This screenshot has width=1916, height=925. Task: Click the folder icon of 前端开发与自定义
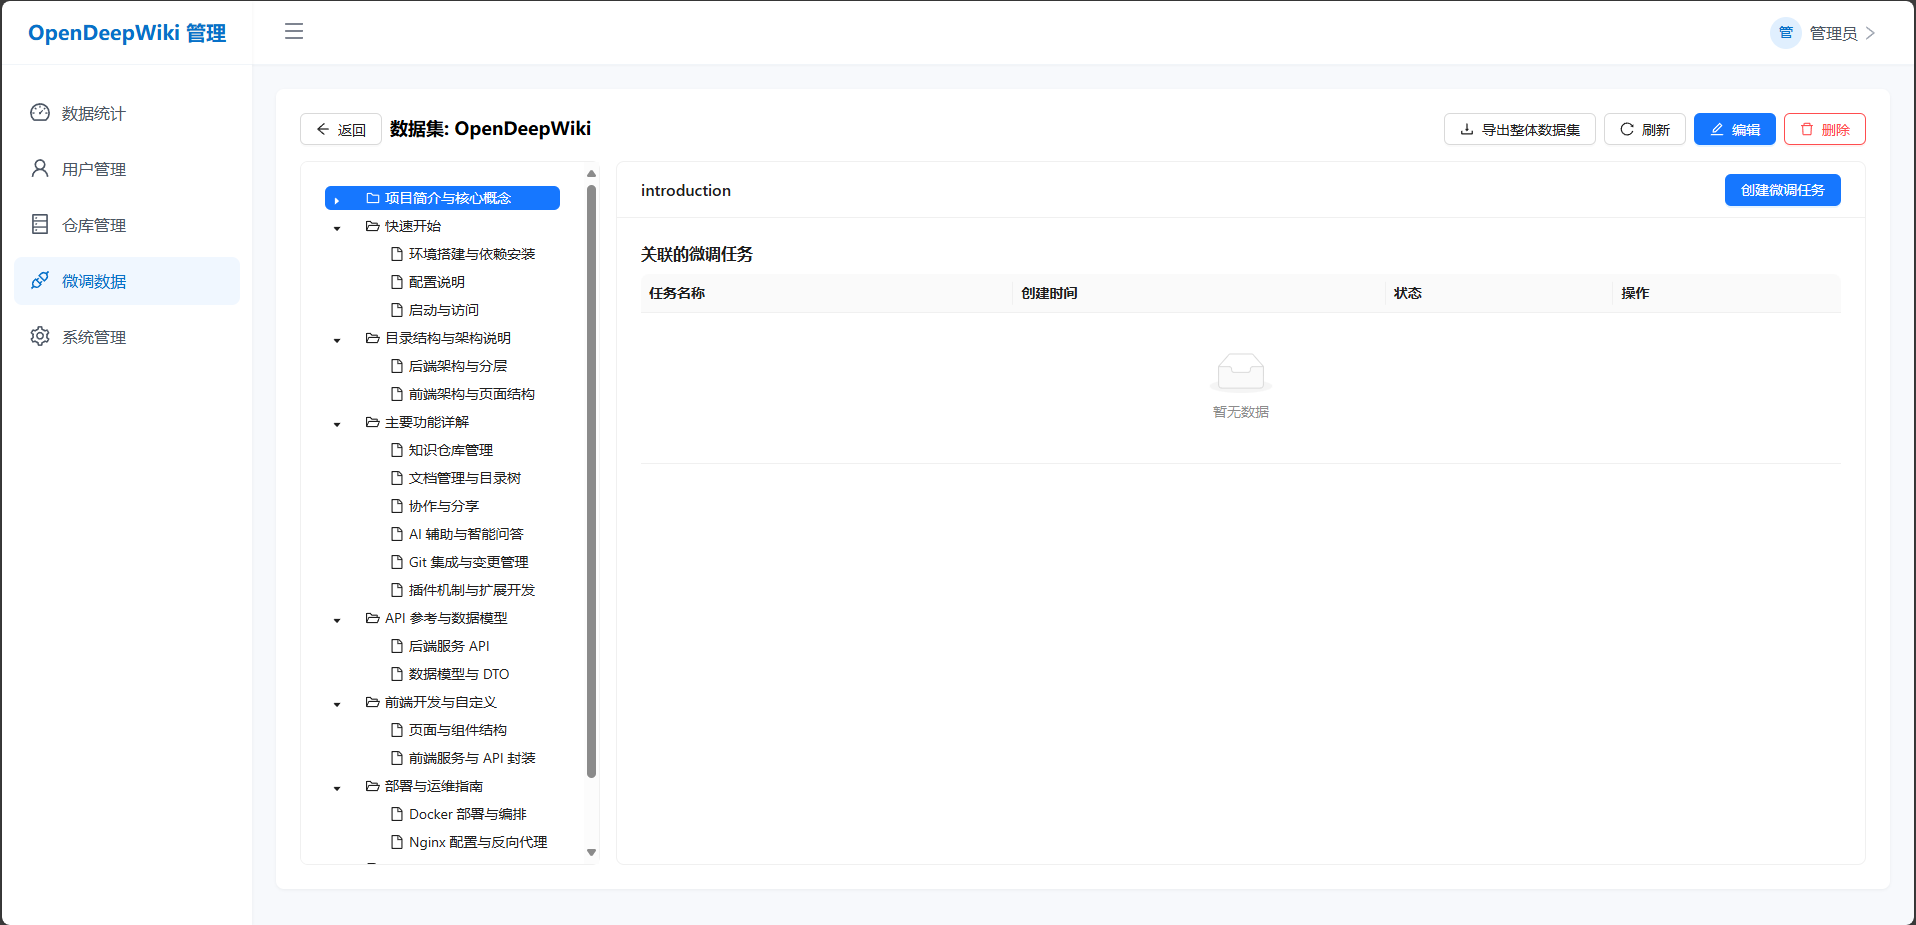tap(373, 702)
